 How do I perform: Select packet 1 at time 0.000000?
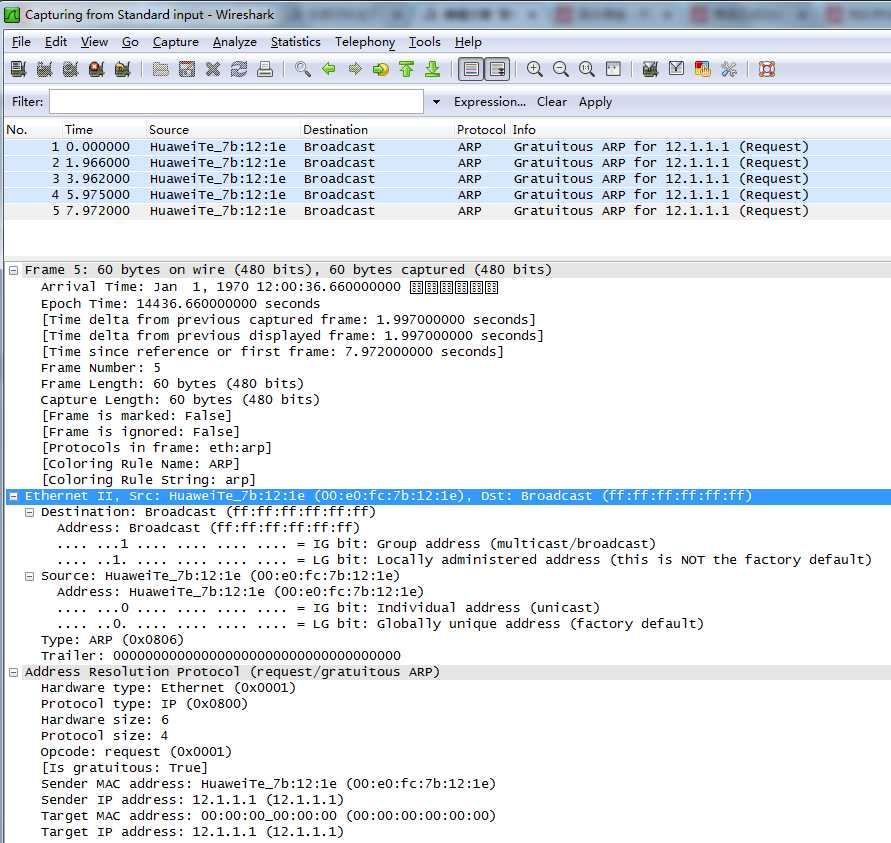click(447, 147)
